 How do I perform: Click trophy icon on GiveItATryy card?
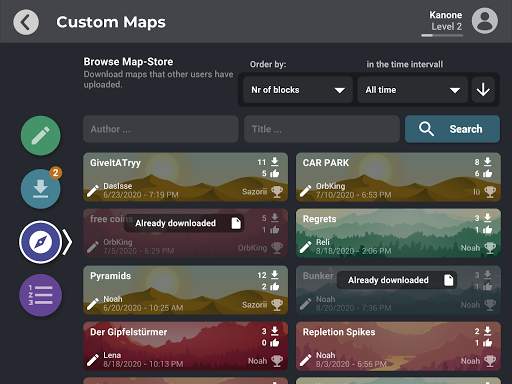pyautogui.click(x=277, y=192)
